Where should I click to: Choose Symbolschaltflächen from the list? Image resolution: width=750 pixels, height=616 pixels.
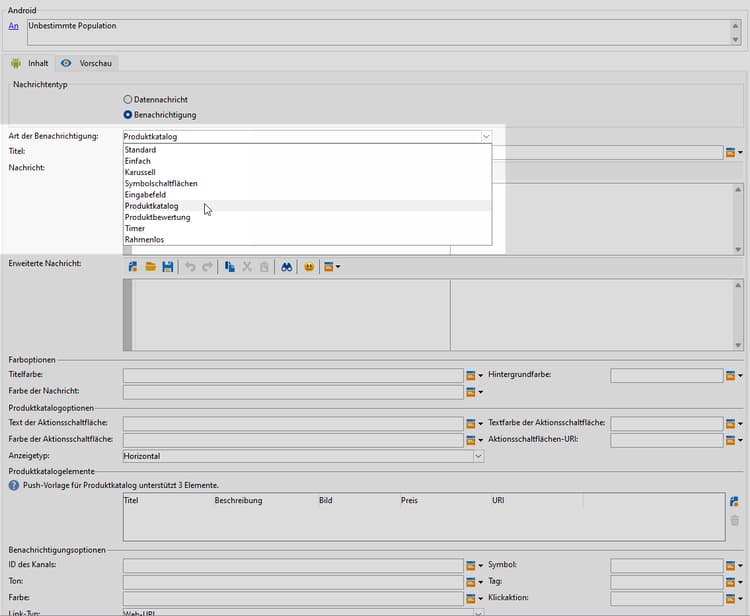308,184
